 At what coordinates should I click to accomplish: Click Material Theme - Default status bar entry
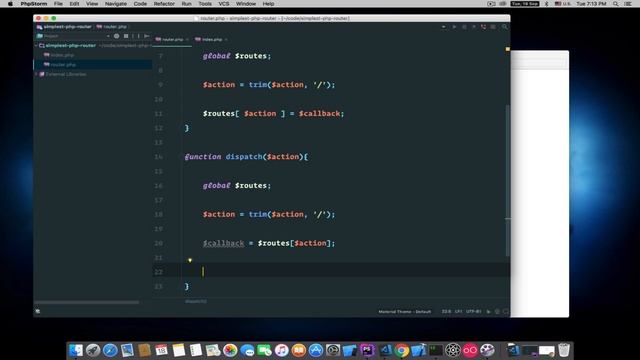coord(404,311)
